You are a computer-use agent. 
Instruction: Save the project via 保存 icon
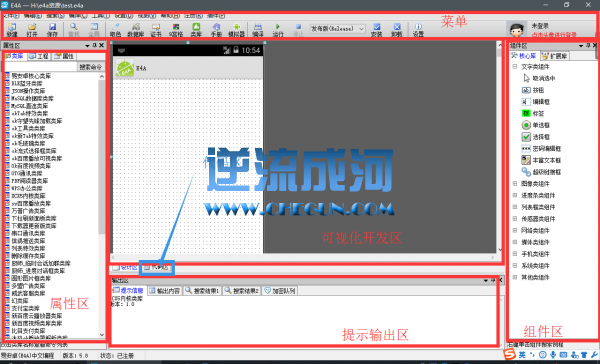click(x=52, y=29)
